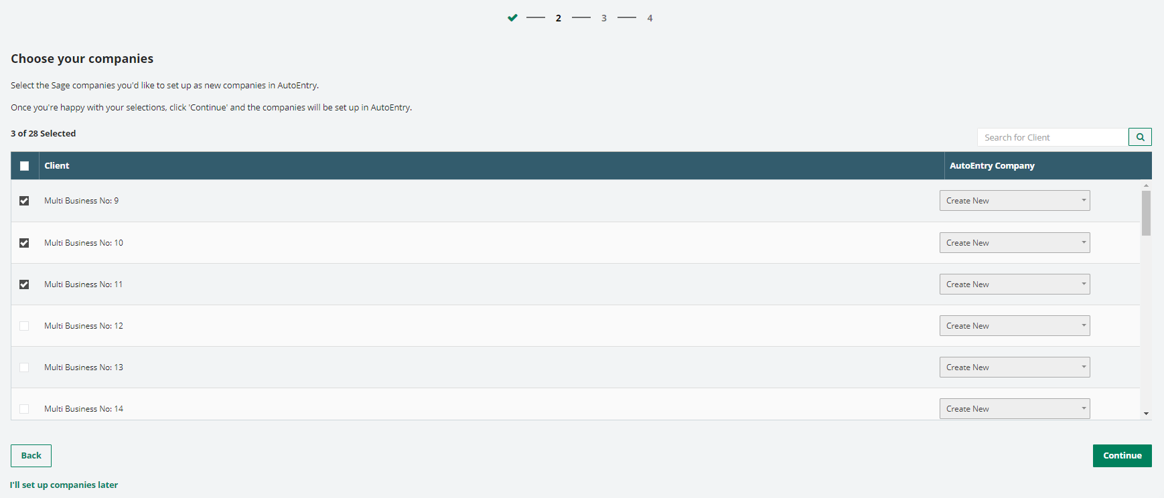Viewport: 1164px width, 498px height.
Task: Jump to step 4 in wizard
Action: click(650, 18)
